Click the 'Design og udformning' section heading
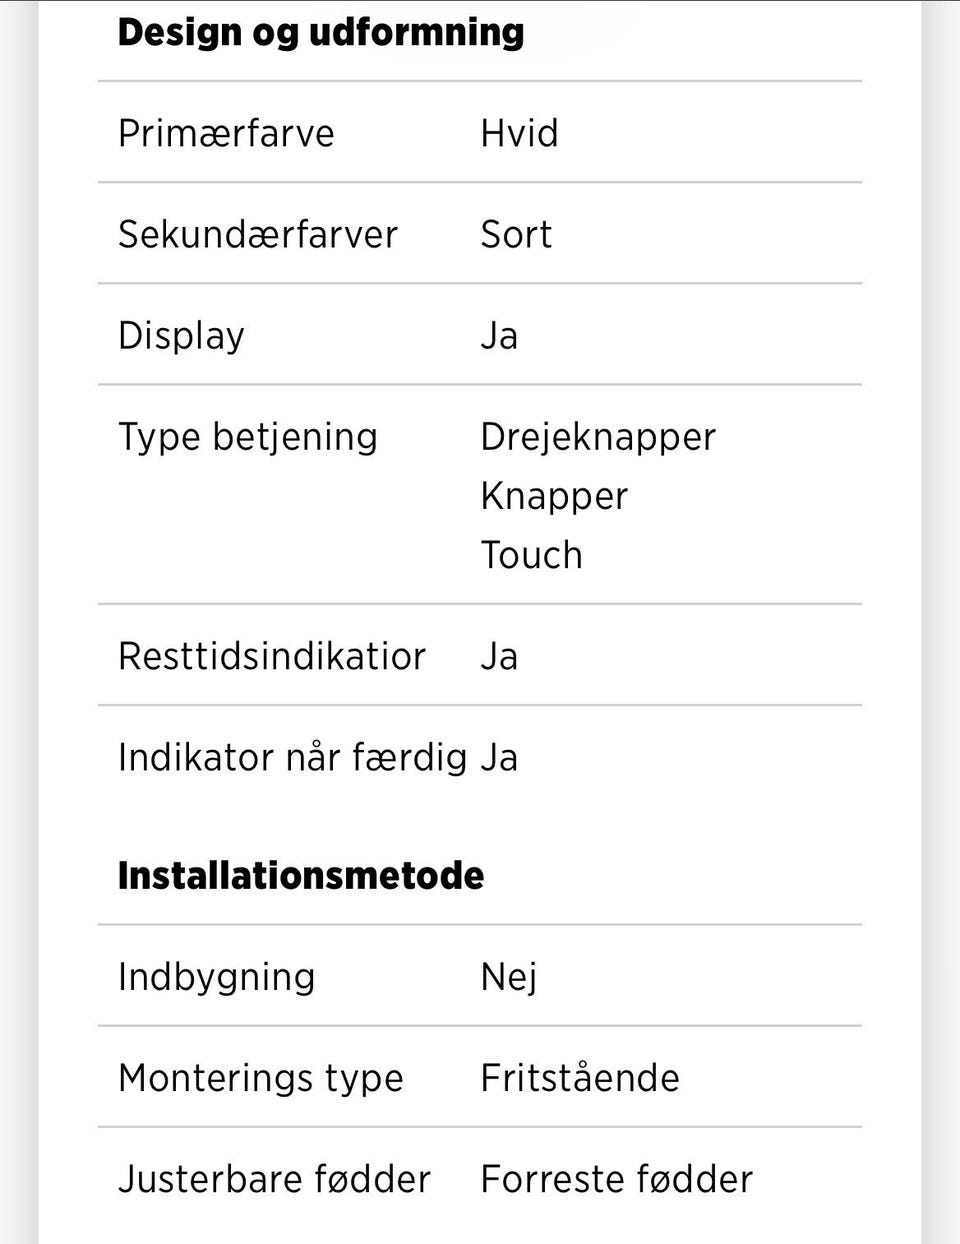 click(320, 32)
